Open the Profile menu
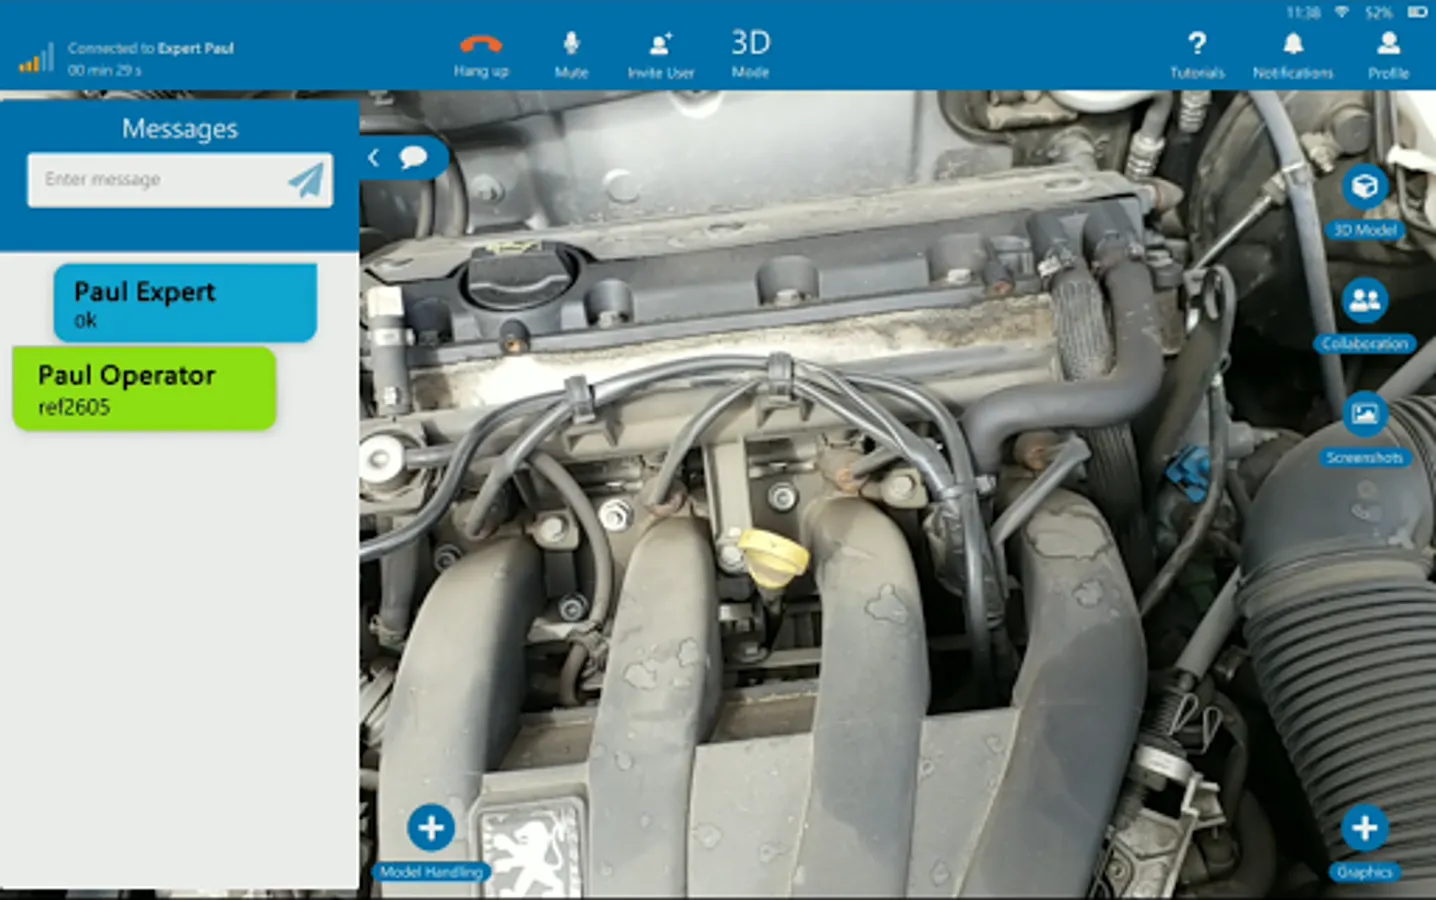Viewport: 1436px width, 900px height. point(1388,55)
